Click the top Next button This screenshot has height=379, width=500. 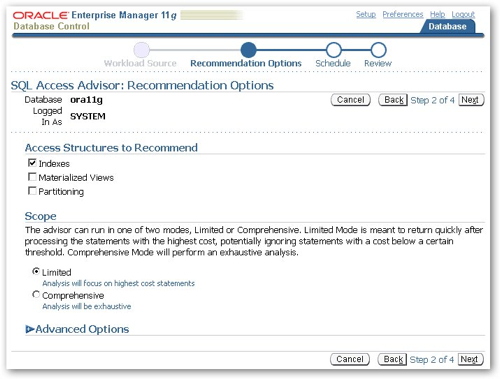pyautogui.click(x=471, y=100)
